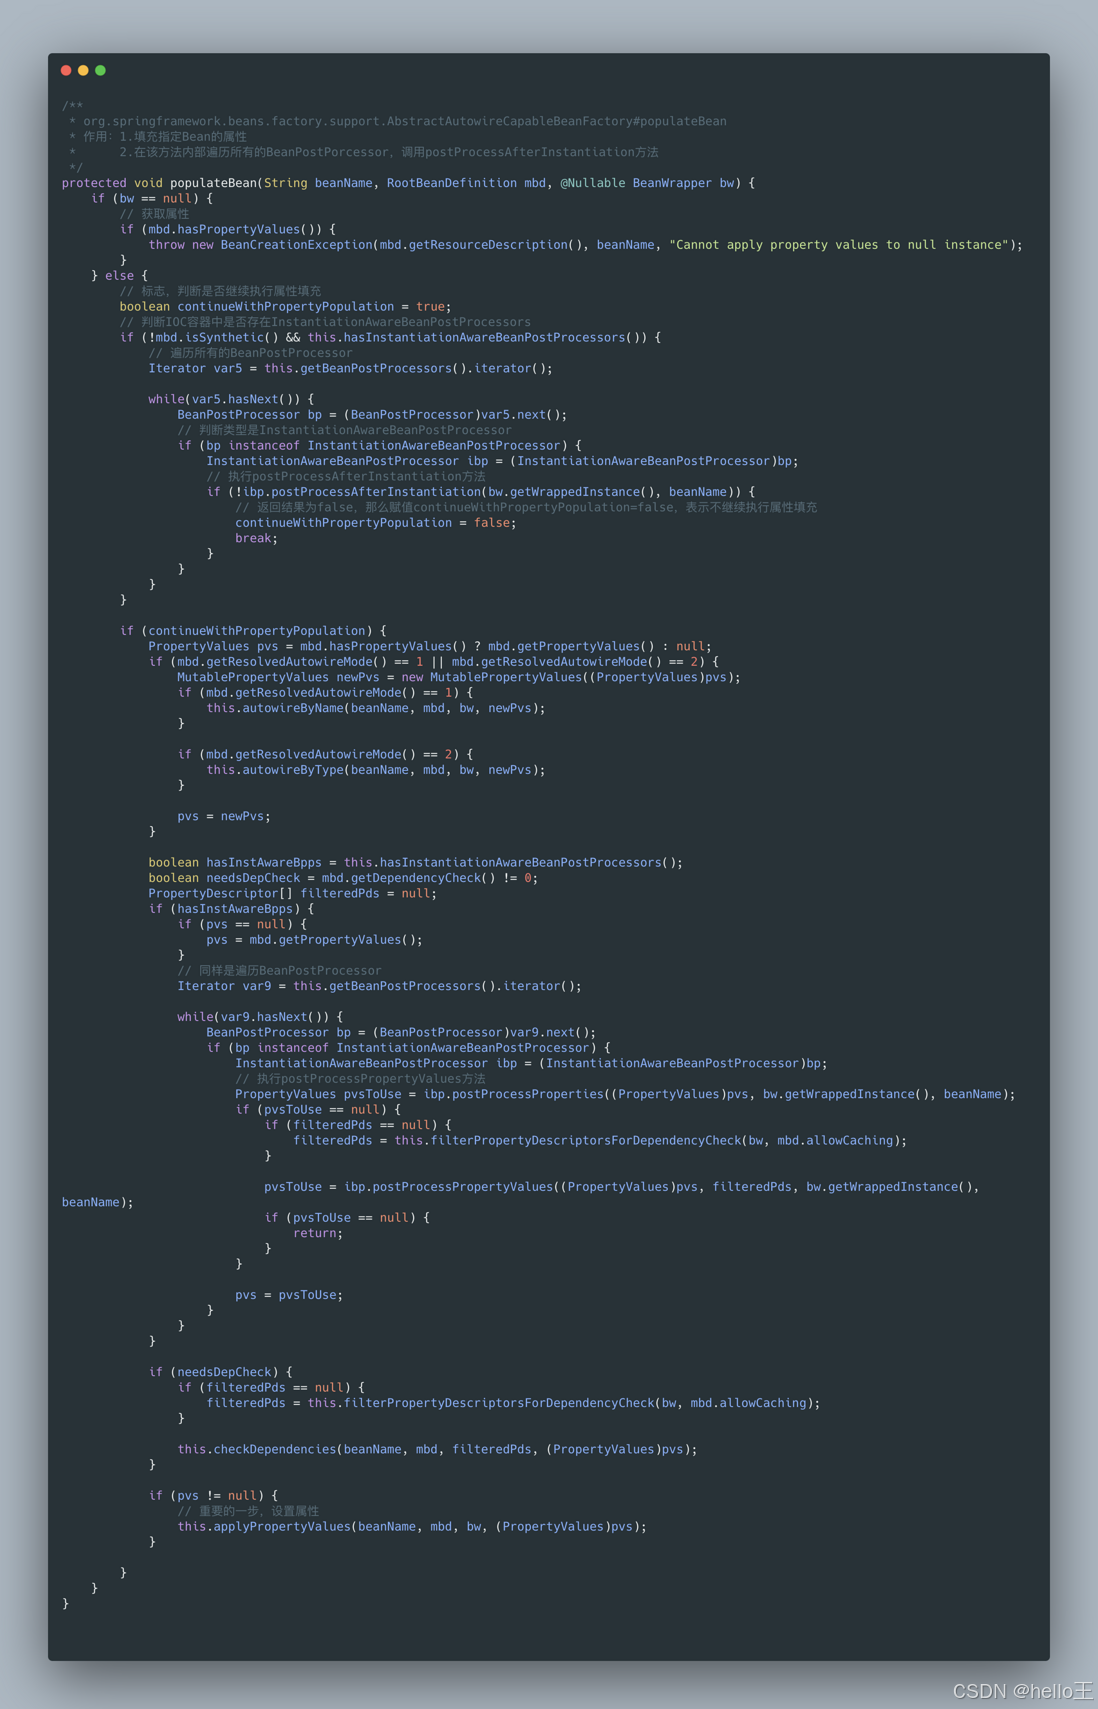Click the 'this.applyPropertyValues(' call line
Viewport: 1098px width, 1709px height.
(412, 1527)
